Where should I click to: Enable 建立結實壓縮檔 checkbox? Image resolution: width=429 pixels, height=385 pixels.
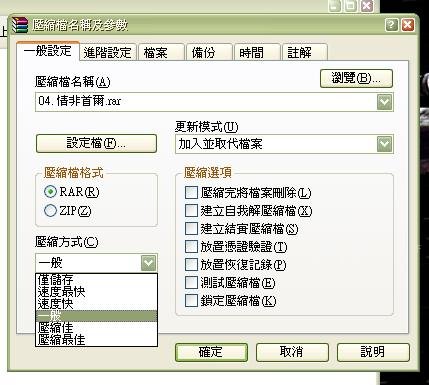tap(191, 229)
